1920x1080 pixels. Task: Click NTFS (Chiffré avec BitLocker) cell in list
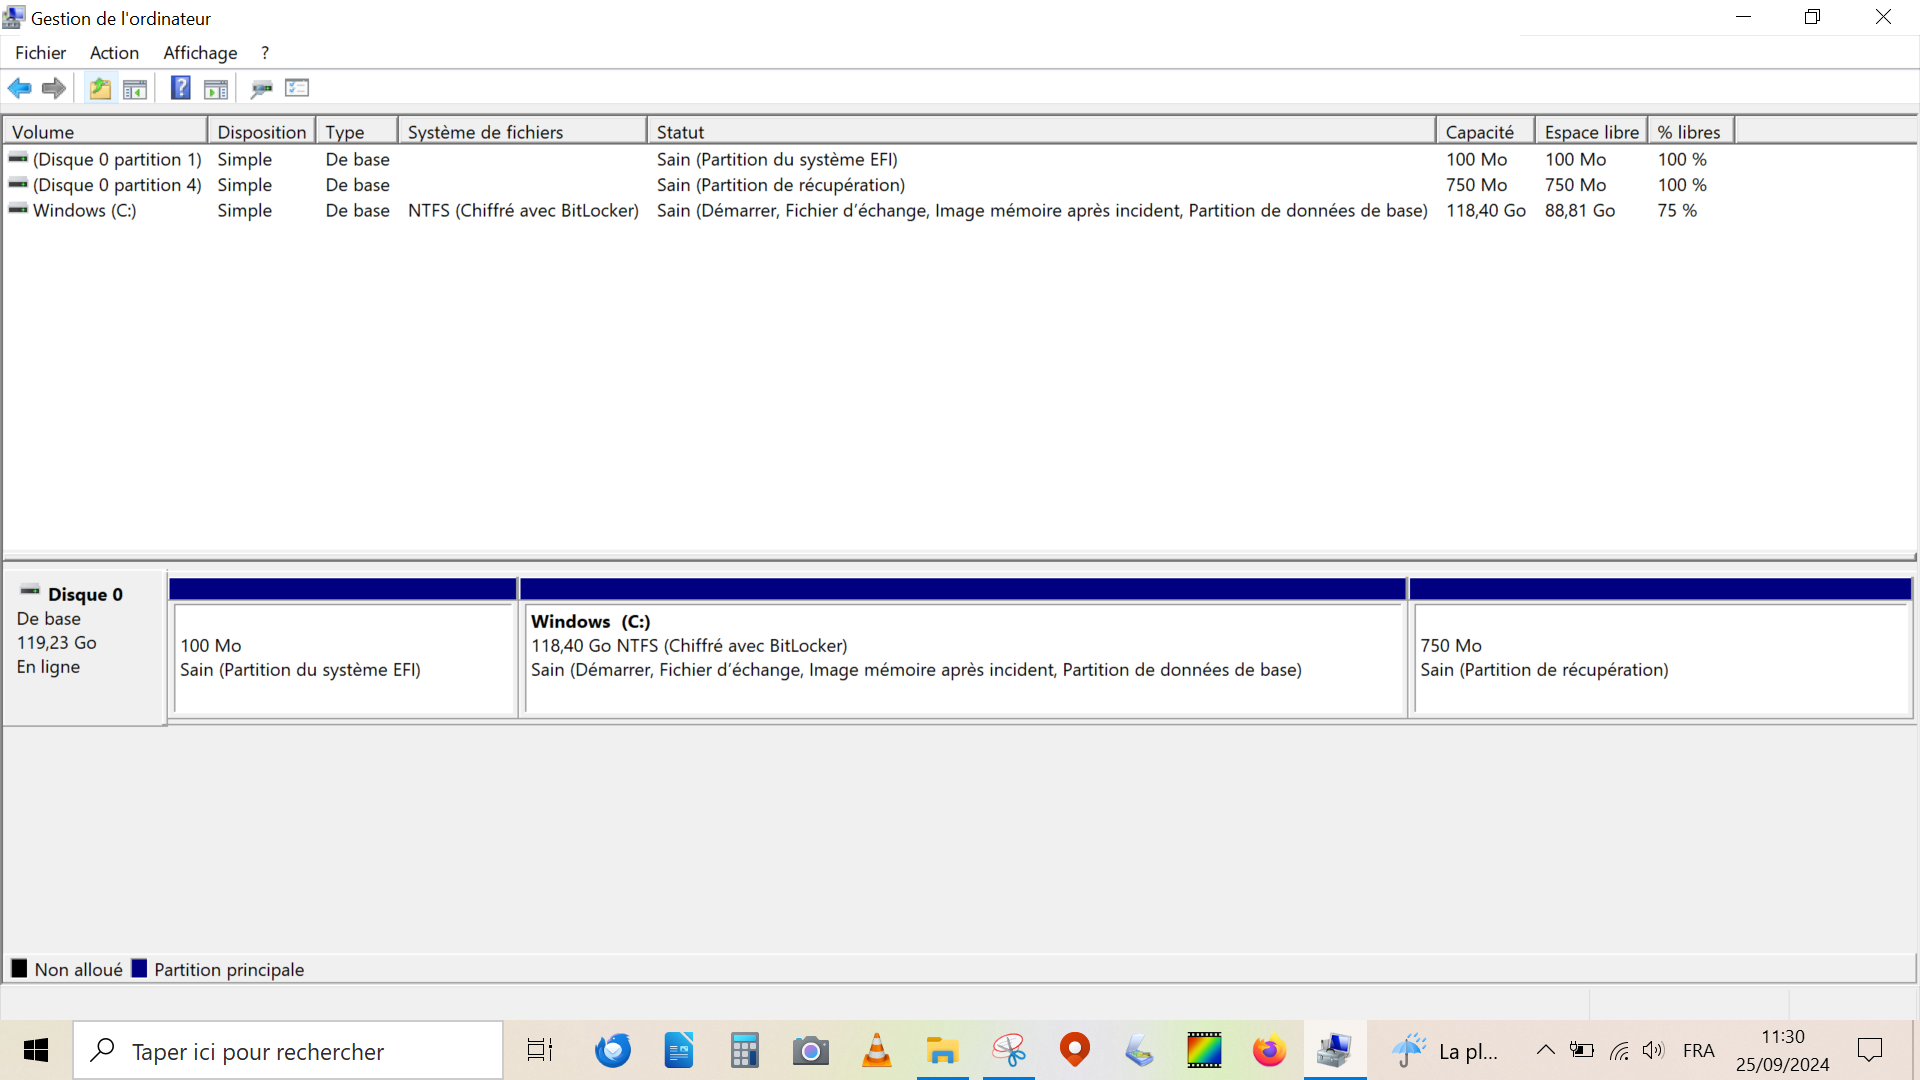523,210
